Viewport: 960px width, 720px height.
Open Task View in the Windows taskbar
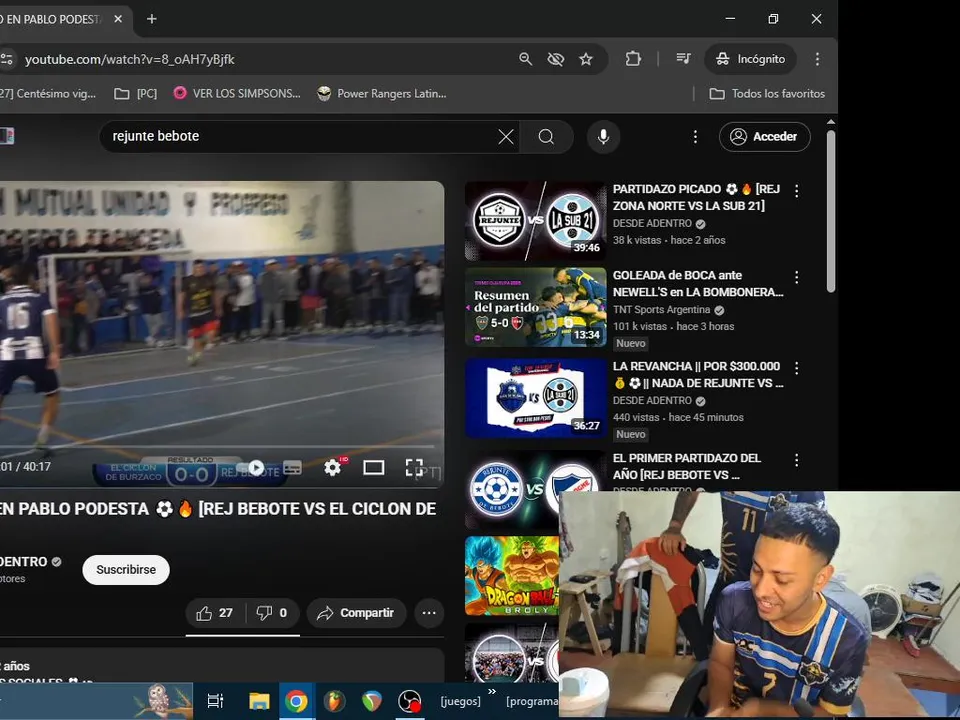pyautogui.click(x=216, y=701)
